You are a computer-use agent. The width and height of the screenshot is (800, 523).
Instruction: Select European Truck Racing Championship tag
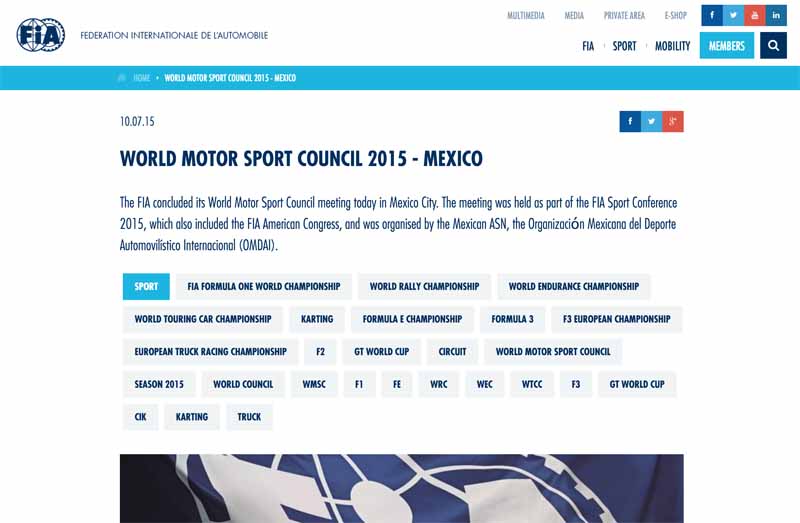210,352
